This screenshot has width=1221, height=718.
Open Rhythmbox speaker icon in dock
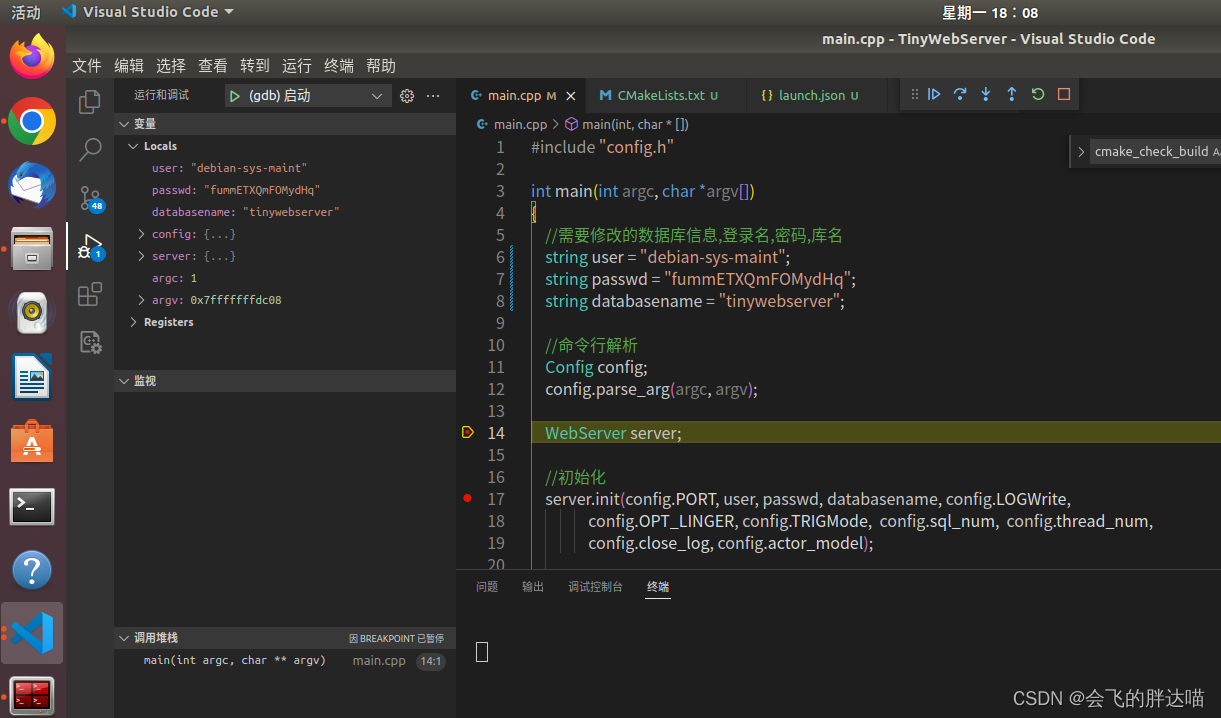(x=32, y=313)
